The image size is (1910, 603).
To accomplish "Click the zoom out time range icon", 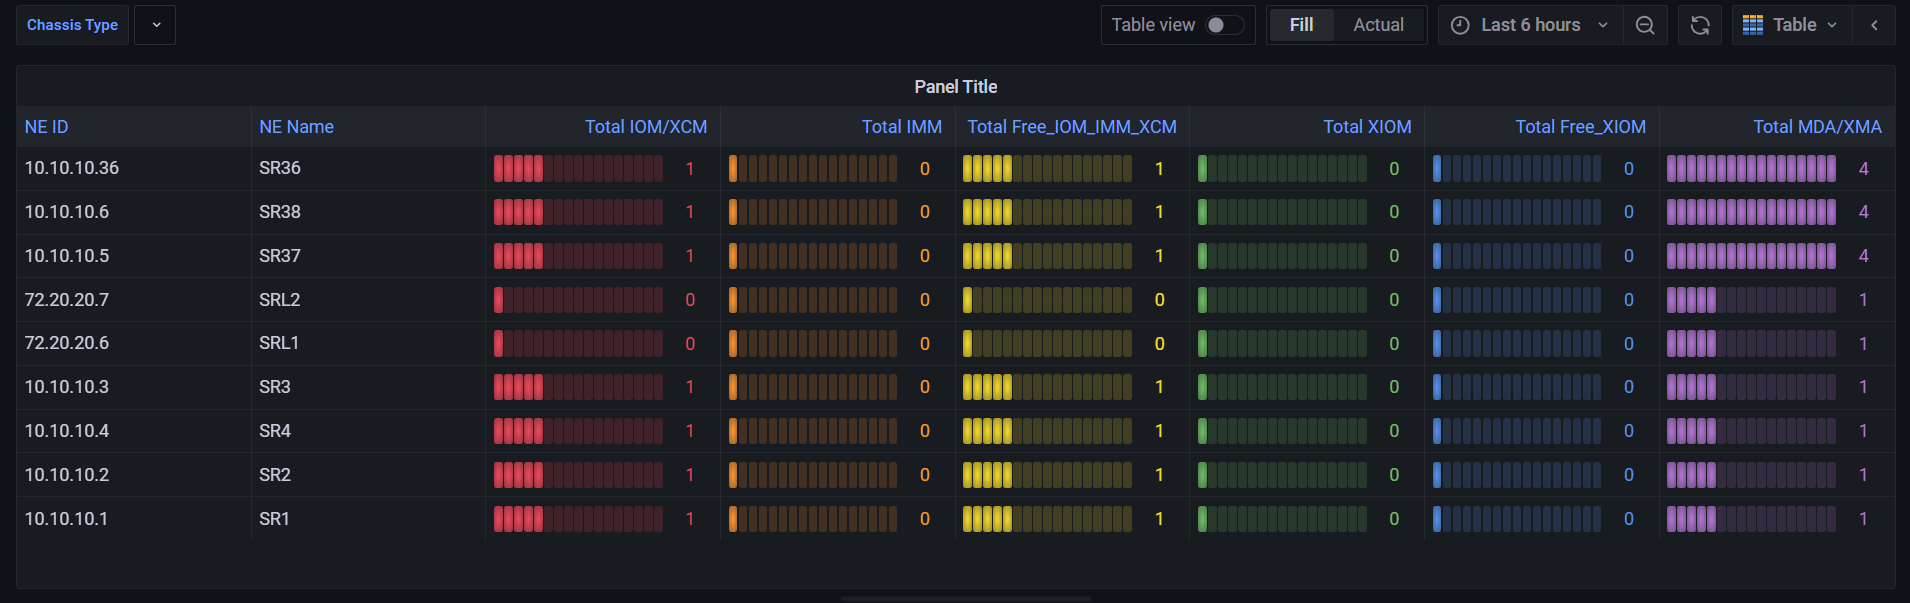I will (1645, 25).
